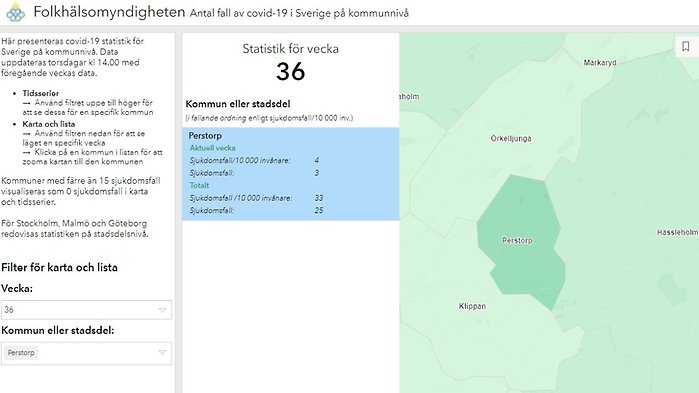Click the 'Totalt' label in Perstorp card
This screenshot has width=699, height=393.
click(199, 185)
